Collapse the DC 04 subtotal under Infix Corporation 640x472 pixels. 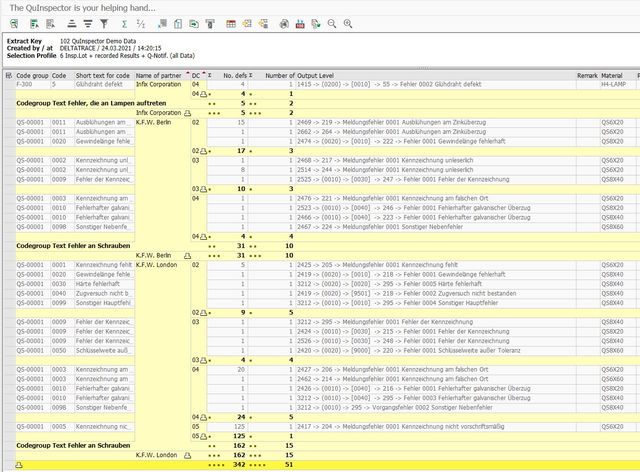point(203,94)
